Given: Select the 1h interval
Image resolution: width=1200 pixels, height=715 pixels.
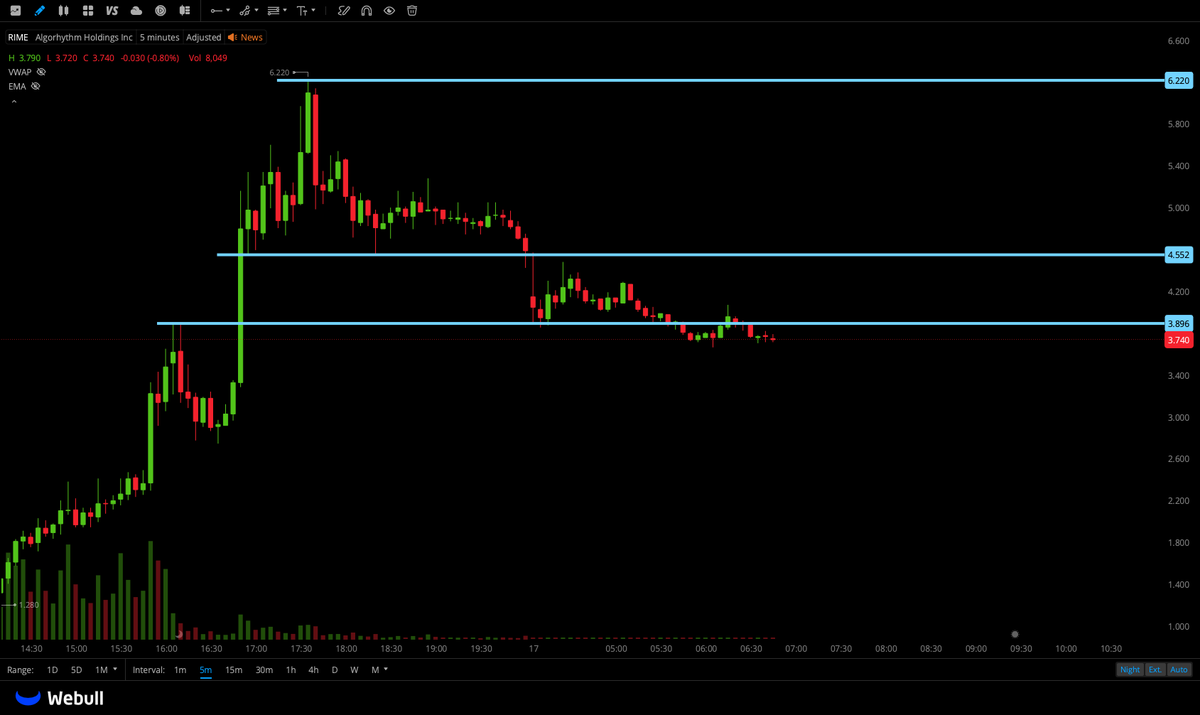Looking at the screenshot, I should click(x=291, y=669).
